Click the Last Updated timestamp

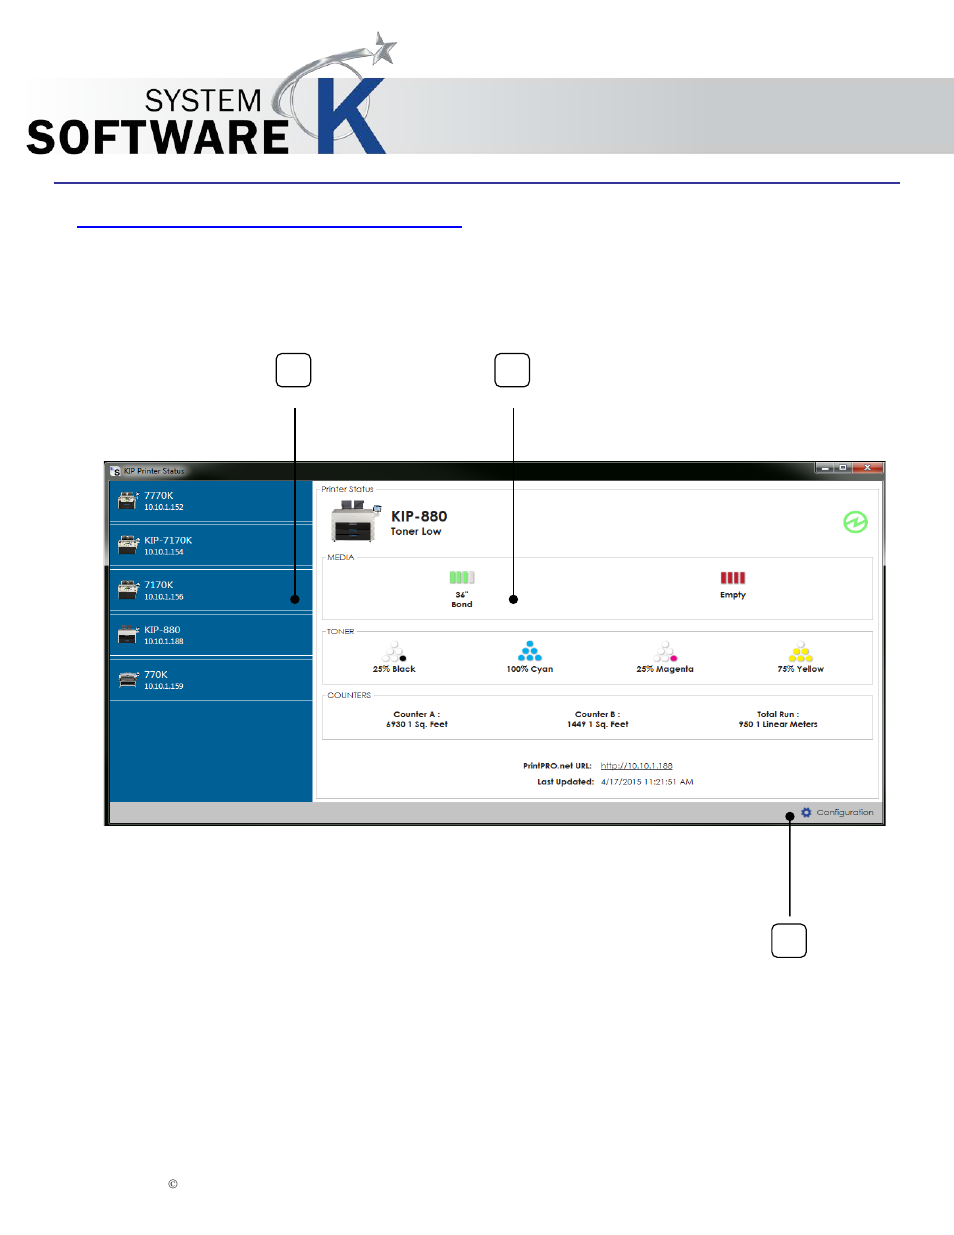tap(647, 782)
